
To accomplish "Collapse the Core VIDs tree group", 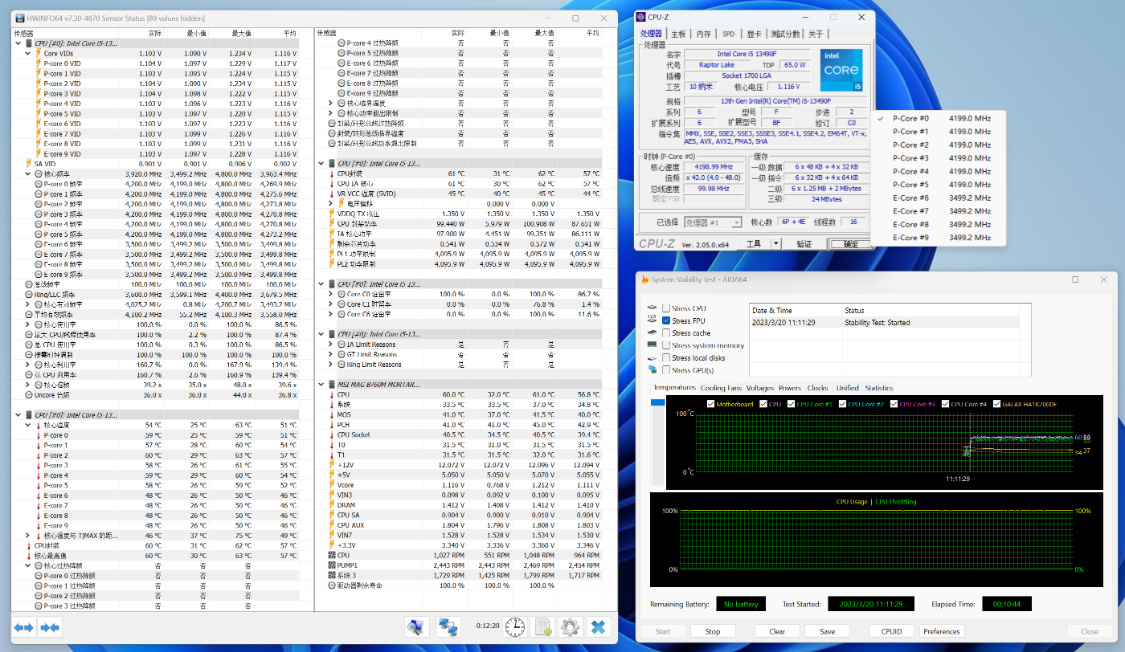I will tap(29, 54).
